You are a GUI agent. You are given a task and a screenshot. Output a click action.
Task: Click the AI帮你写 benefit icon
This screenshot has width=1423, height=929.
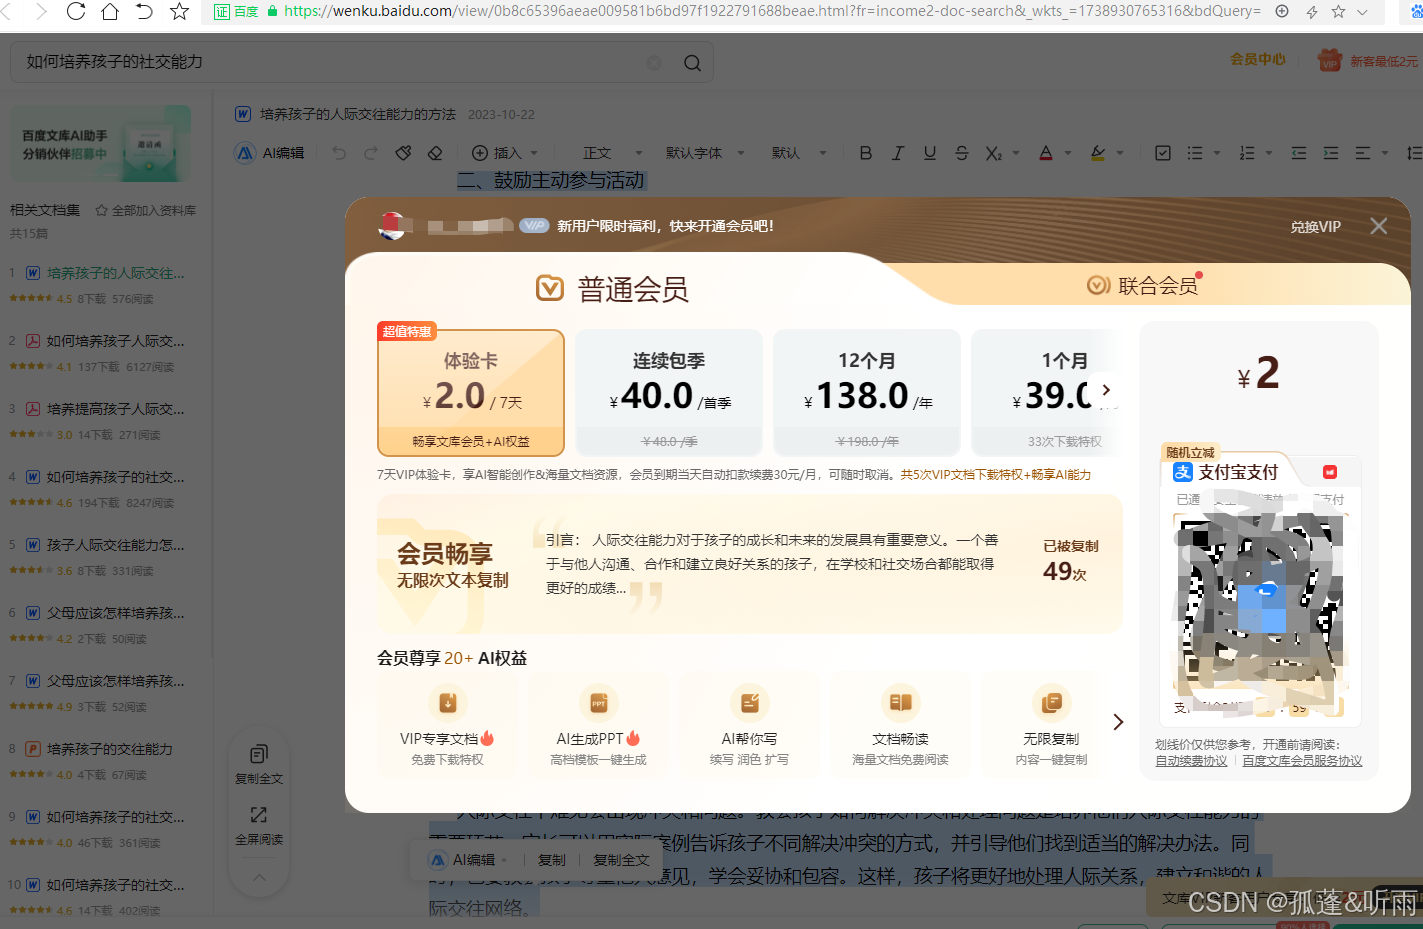749,702
